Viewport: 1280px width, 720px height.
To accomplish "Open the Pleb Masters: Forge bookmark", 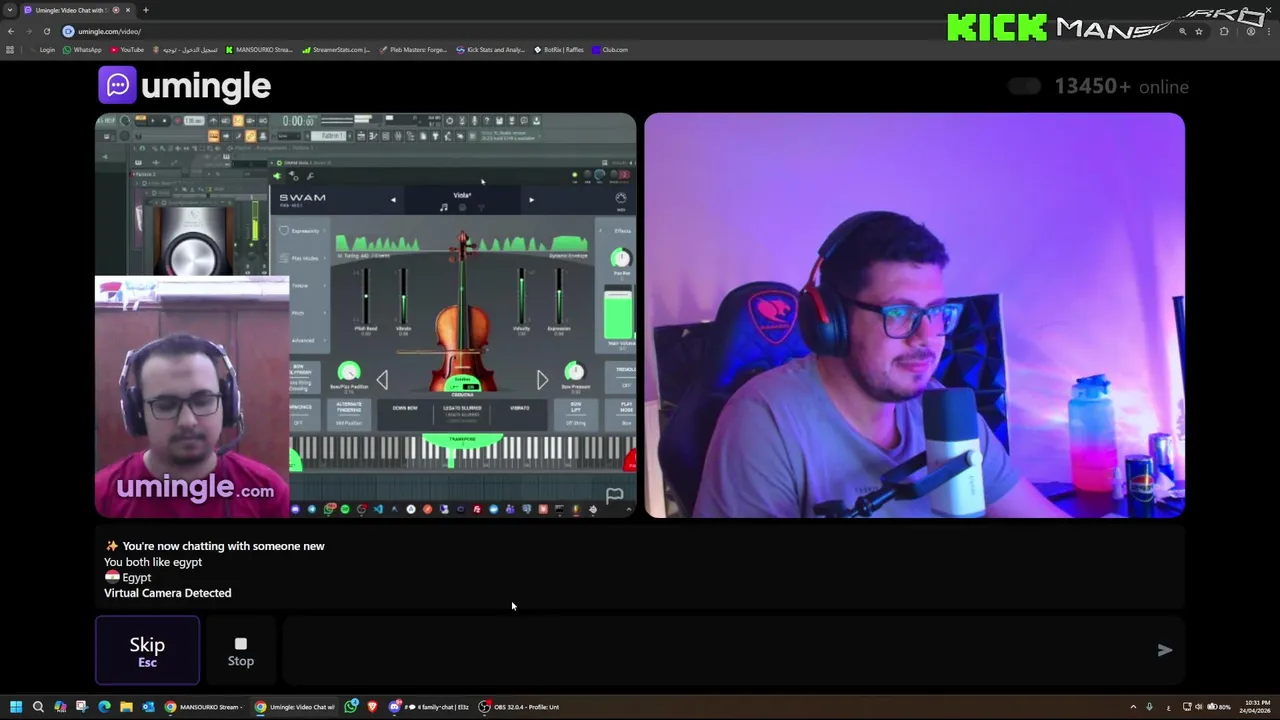I will pos(413,49).
